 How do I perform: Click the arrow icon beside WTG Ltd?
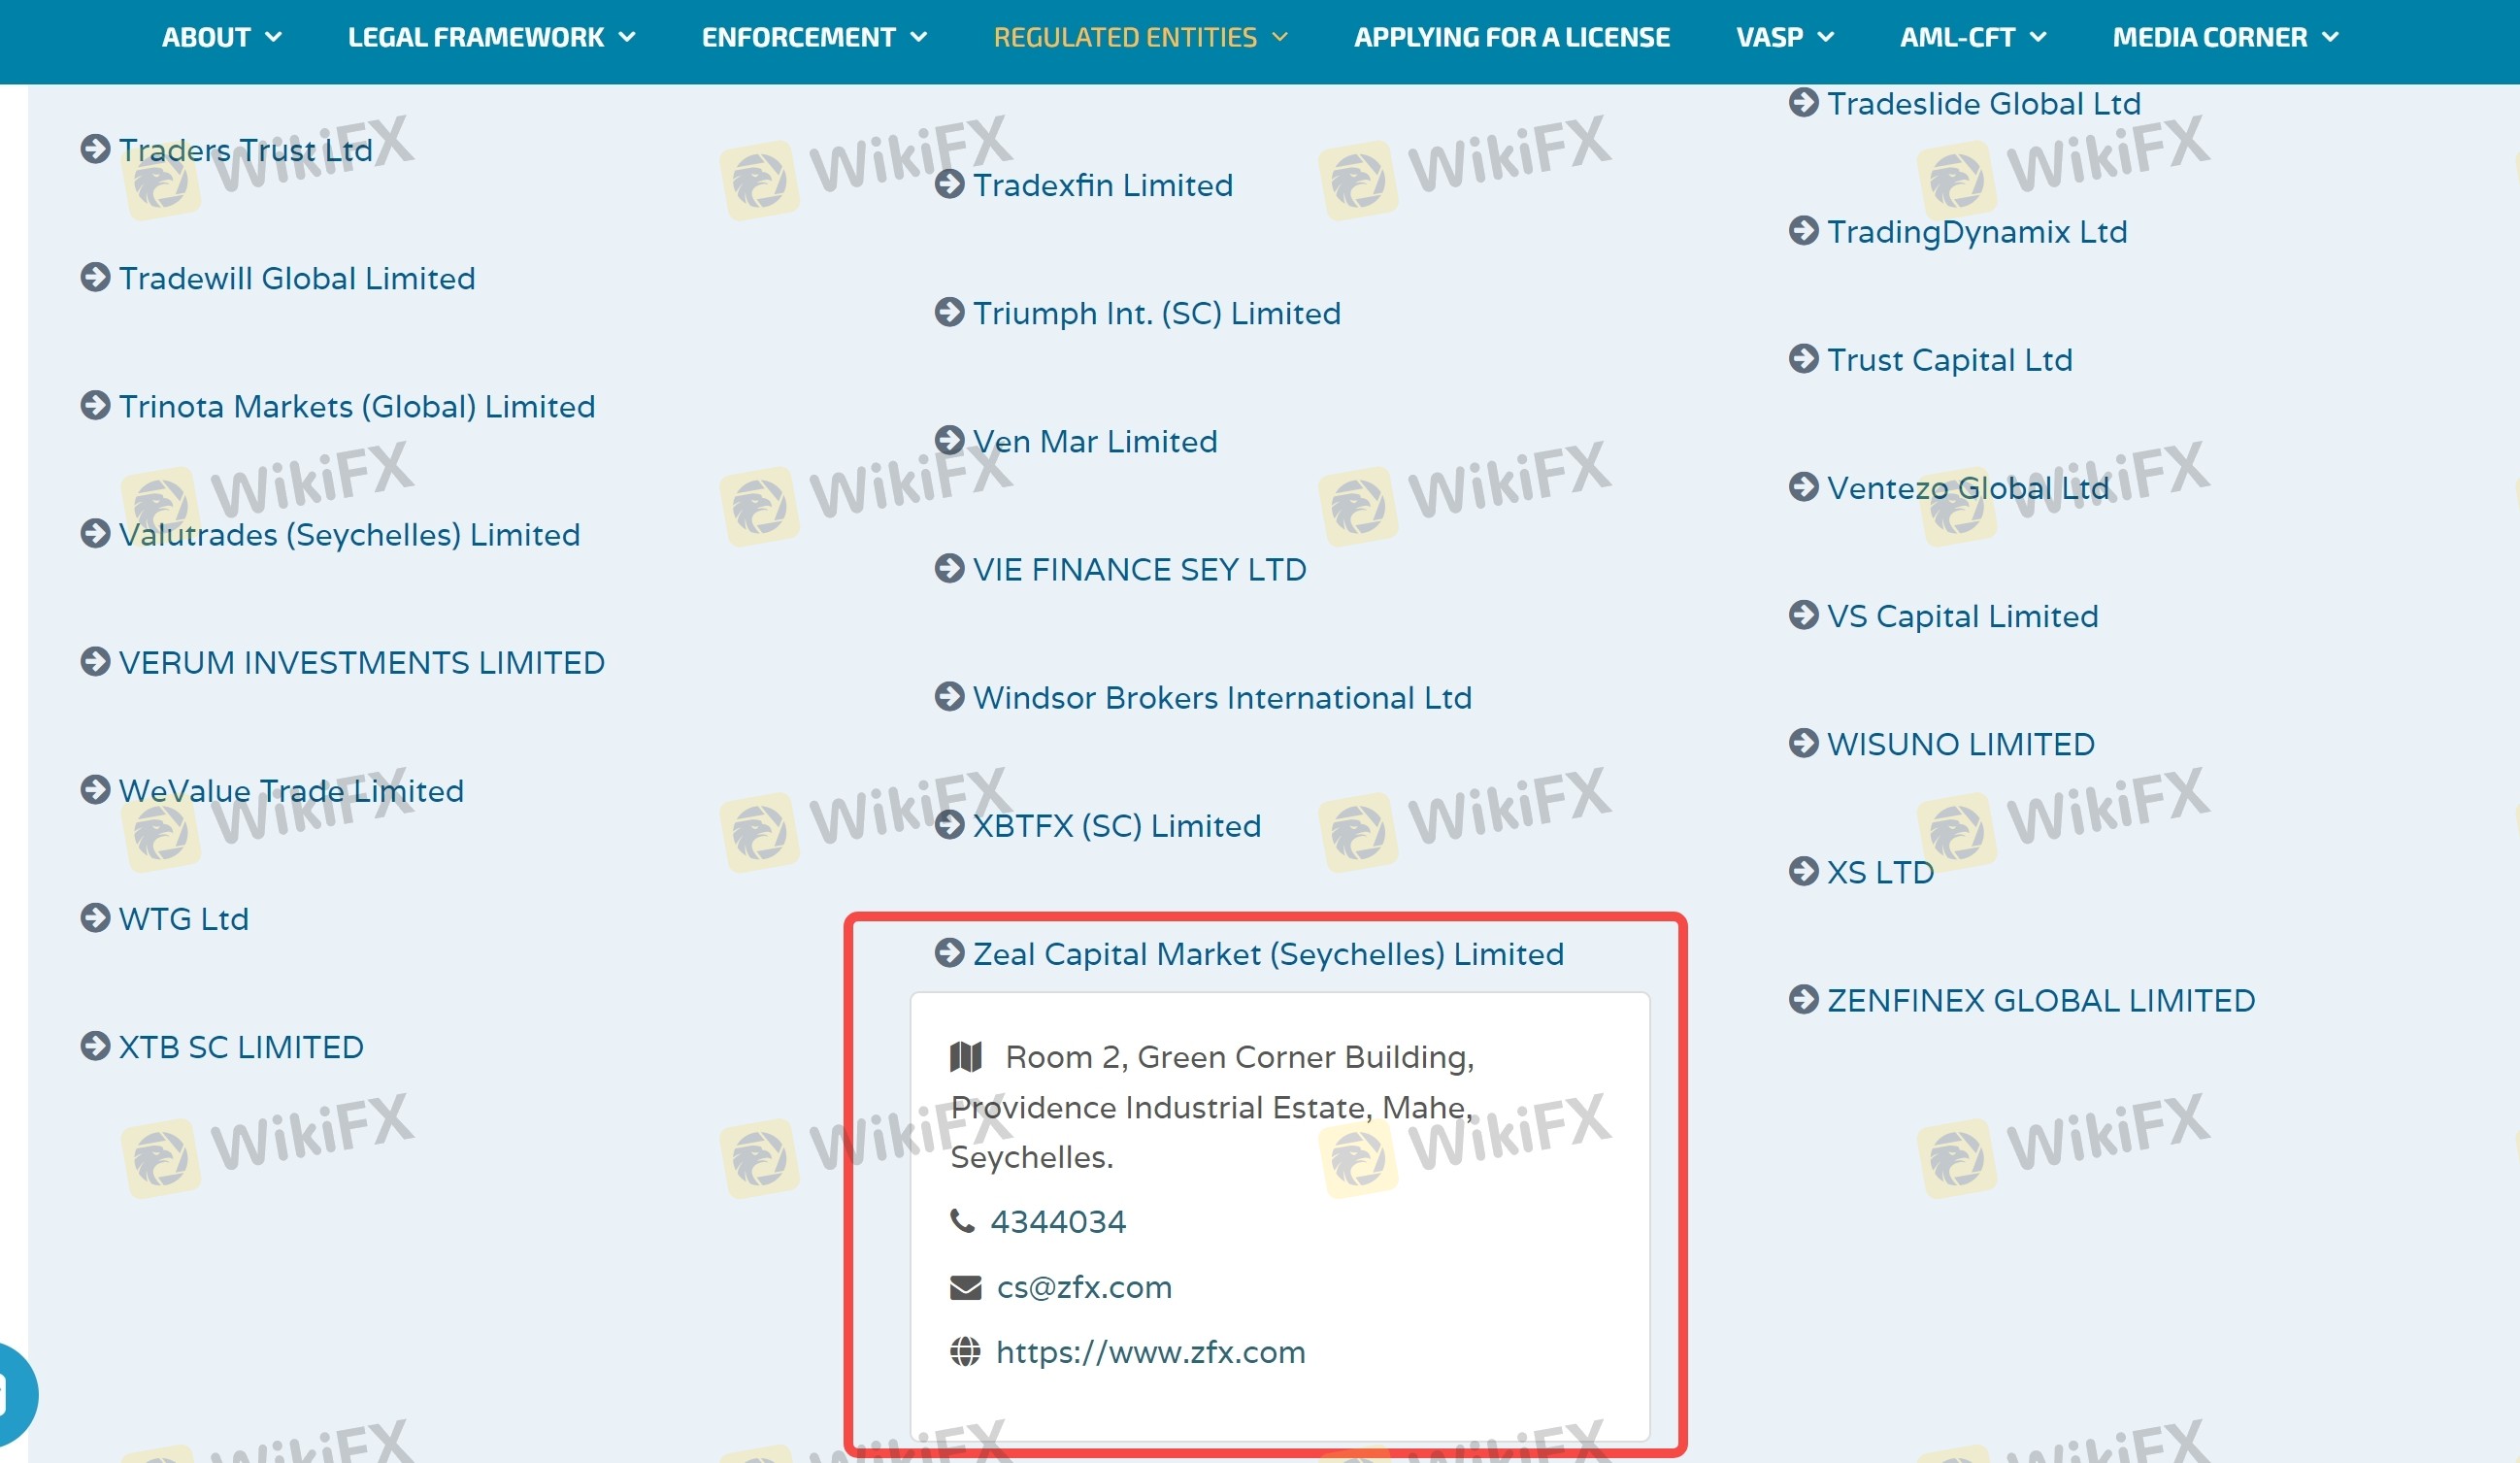[x=95, y=918]
